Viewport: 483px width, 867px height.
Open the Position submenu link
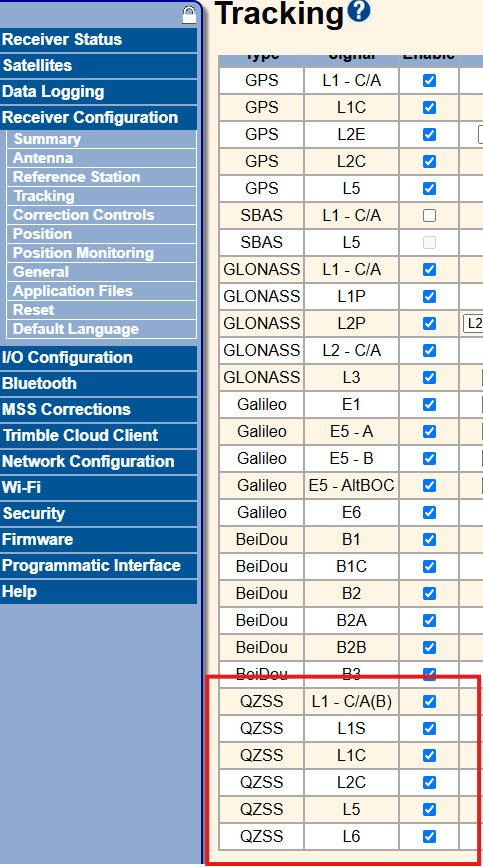click(102, 234)
